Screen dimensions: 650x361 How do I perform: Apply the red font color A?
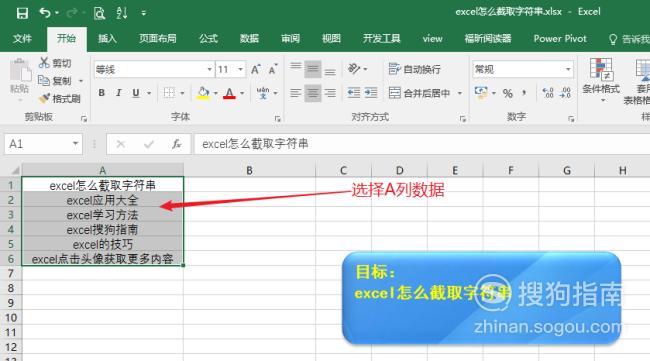tap(229, 93)
